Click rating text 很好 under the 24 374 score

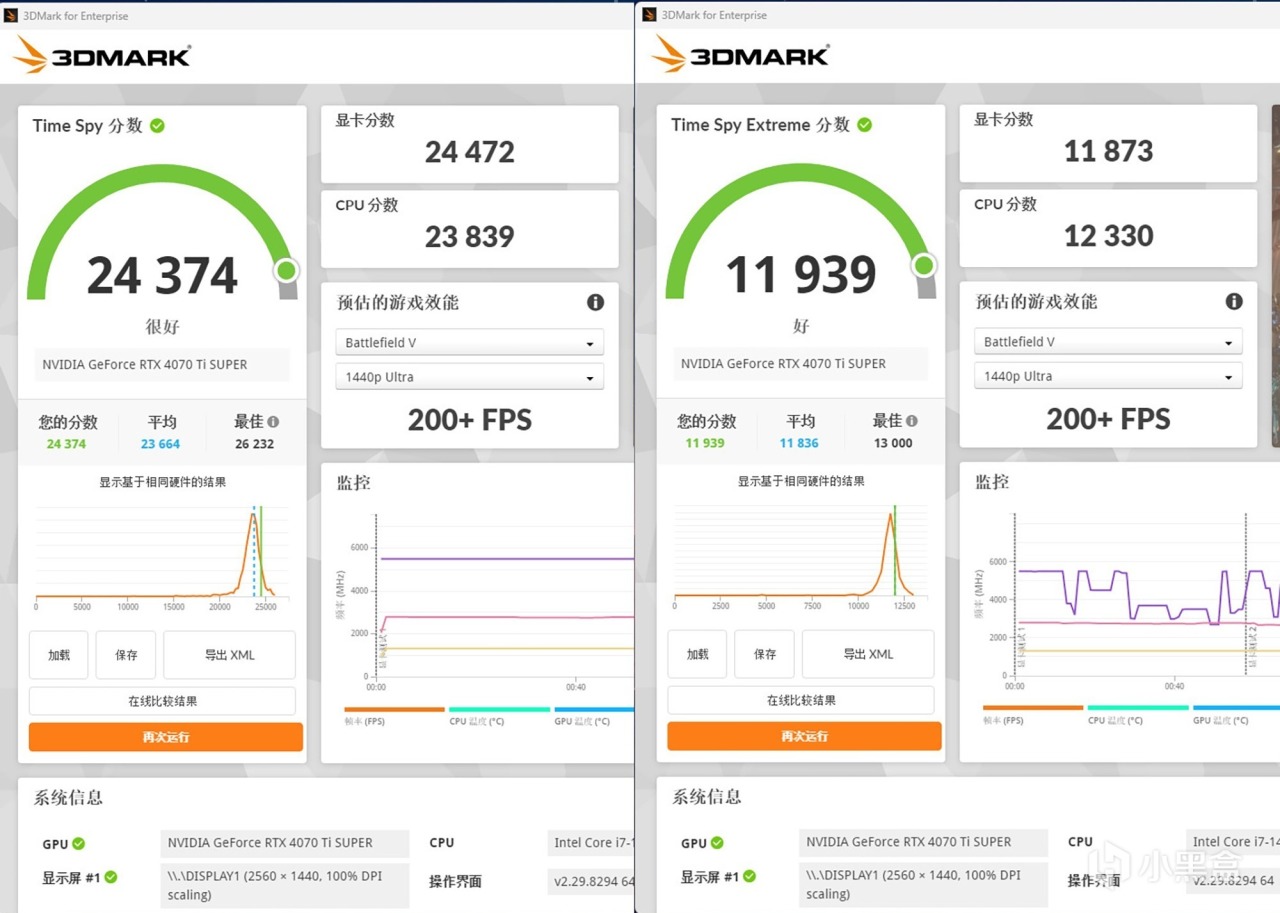click(162, 327)
